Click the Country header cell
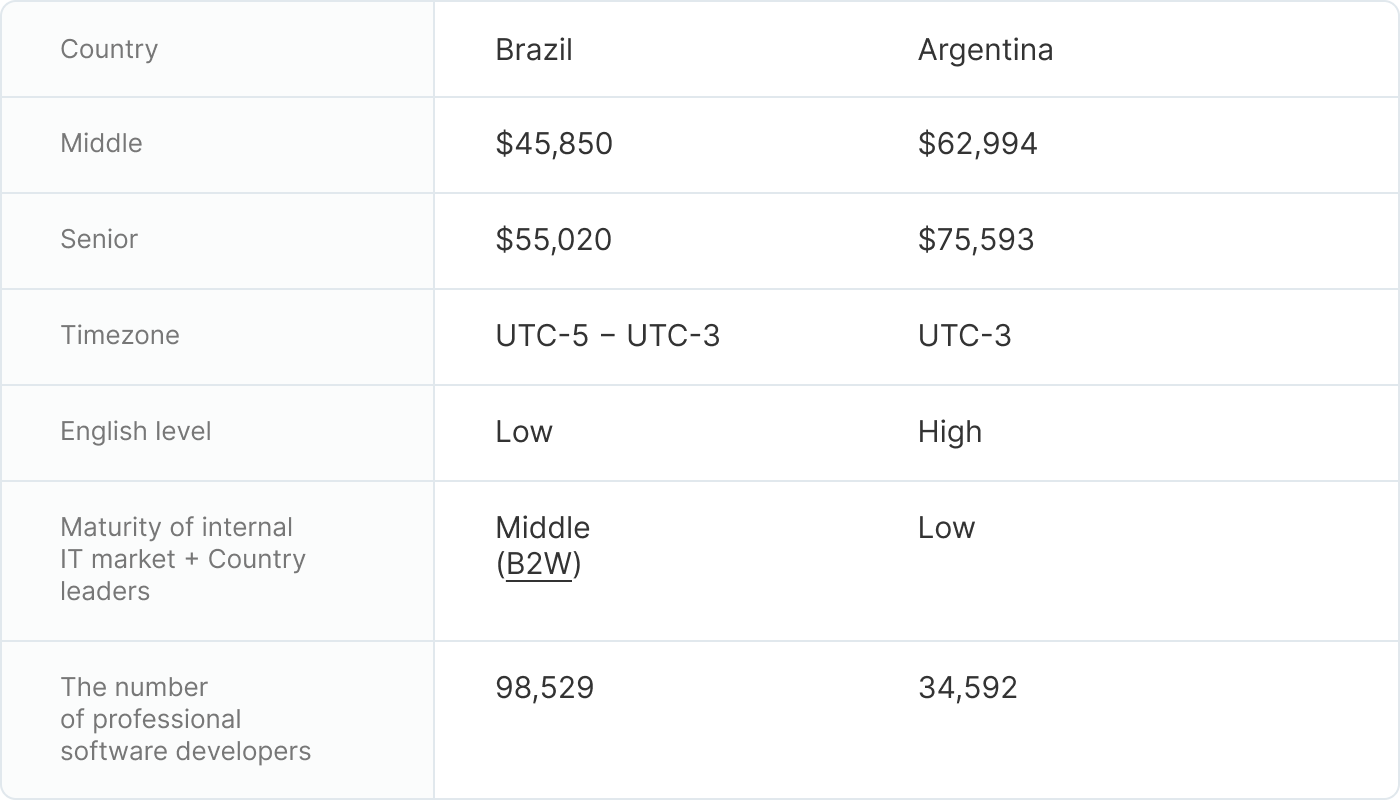The image size is (1400, 800). [x=109, y=49]
